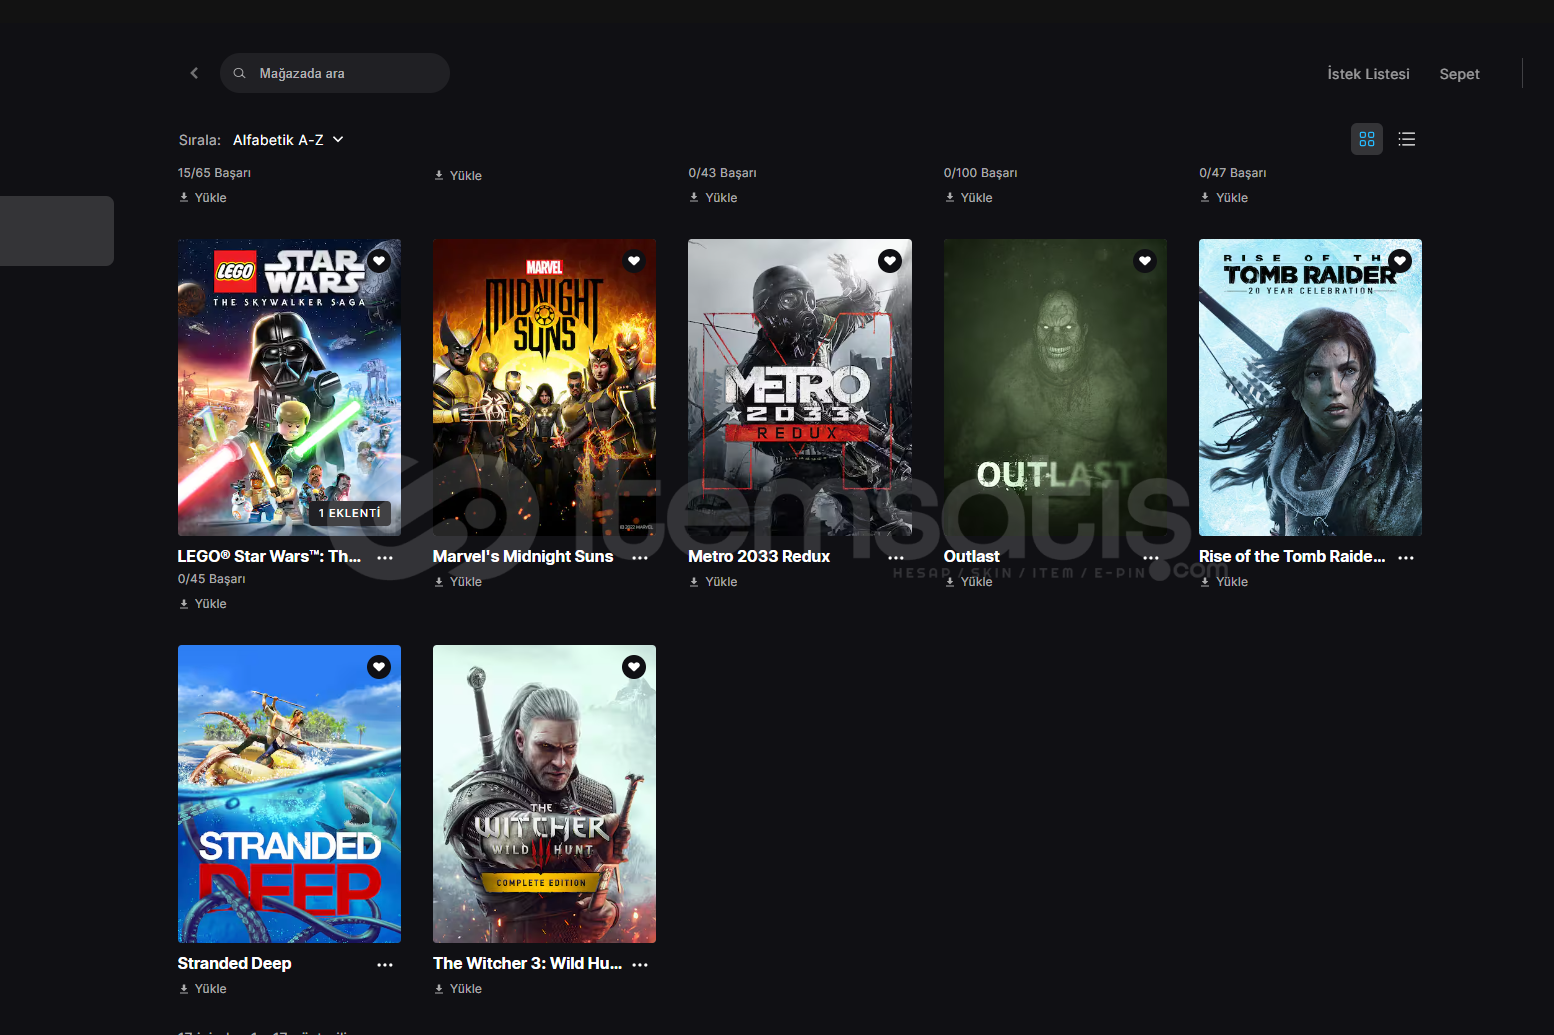Click the 15/65 Başarı text
This screenshot has height=1035, width=1554.
click(x=214, y=173)
